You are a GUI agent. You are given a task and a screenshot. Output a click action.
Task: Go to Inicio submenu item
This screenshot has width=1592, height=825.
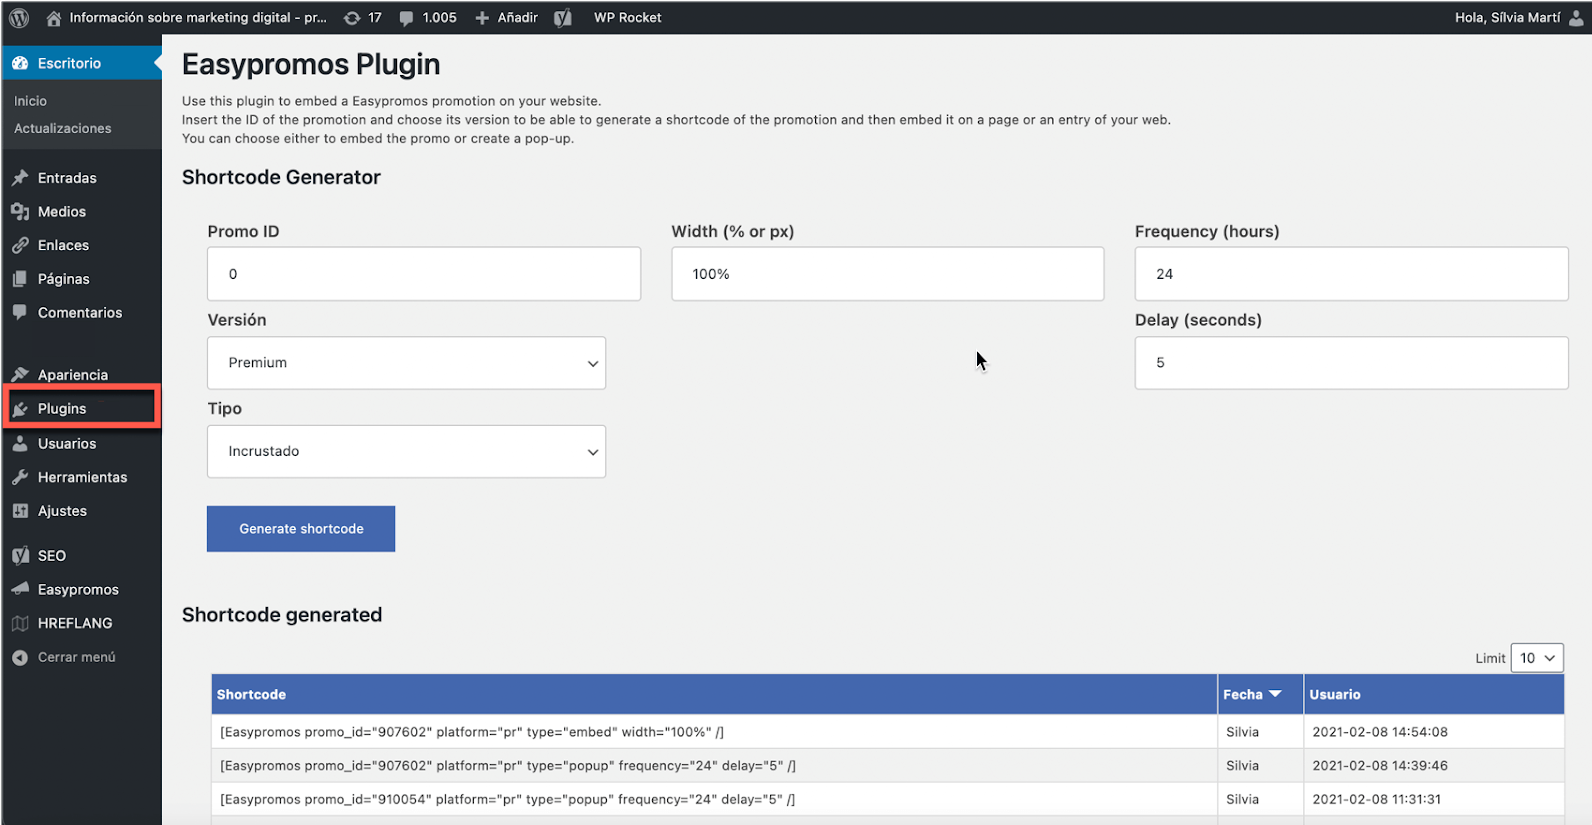tap(30, 101)
